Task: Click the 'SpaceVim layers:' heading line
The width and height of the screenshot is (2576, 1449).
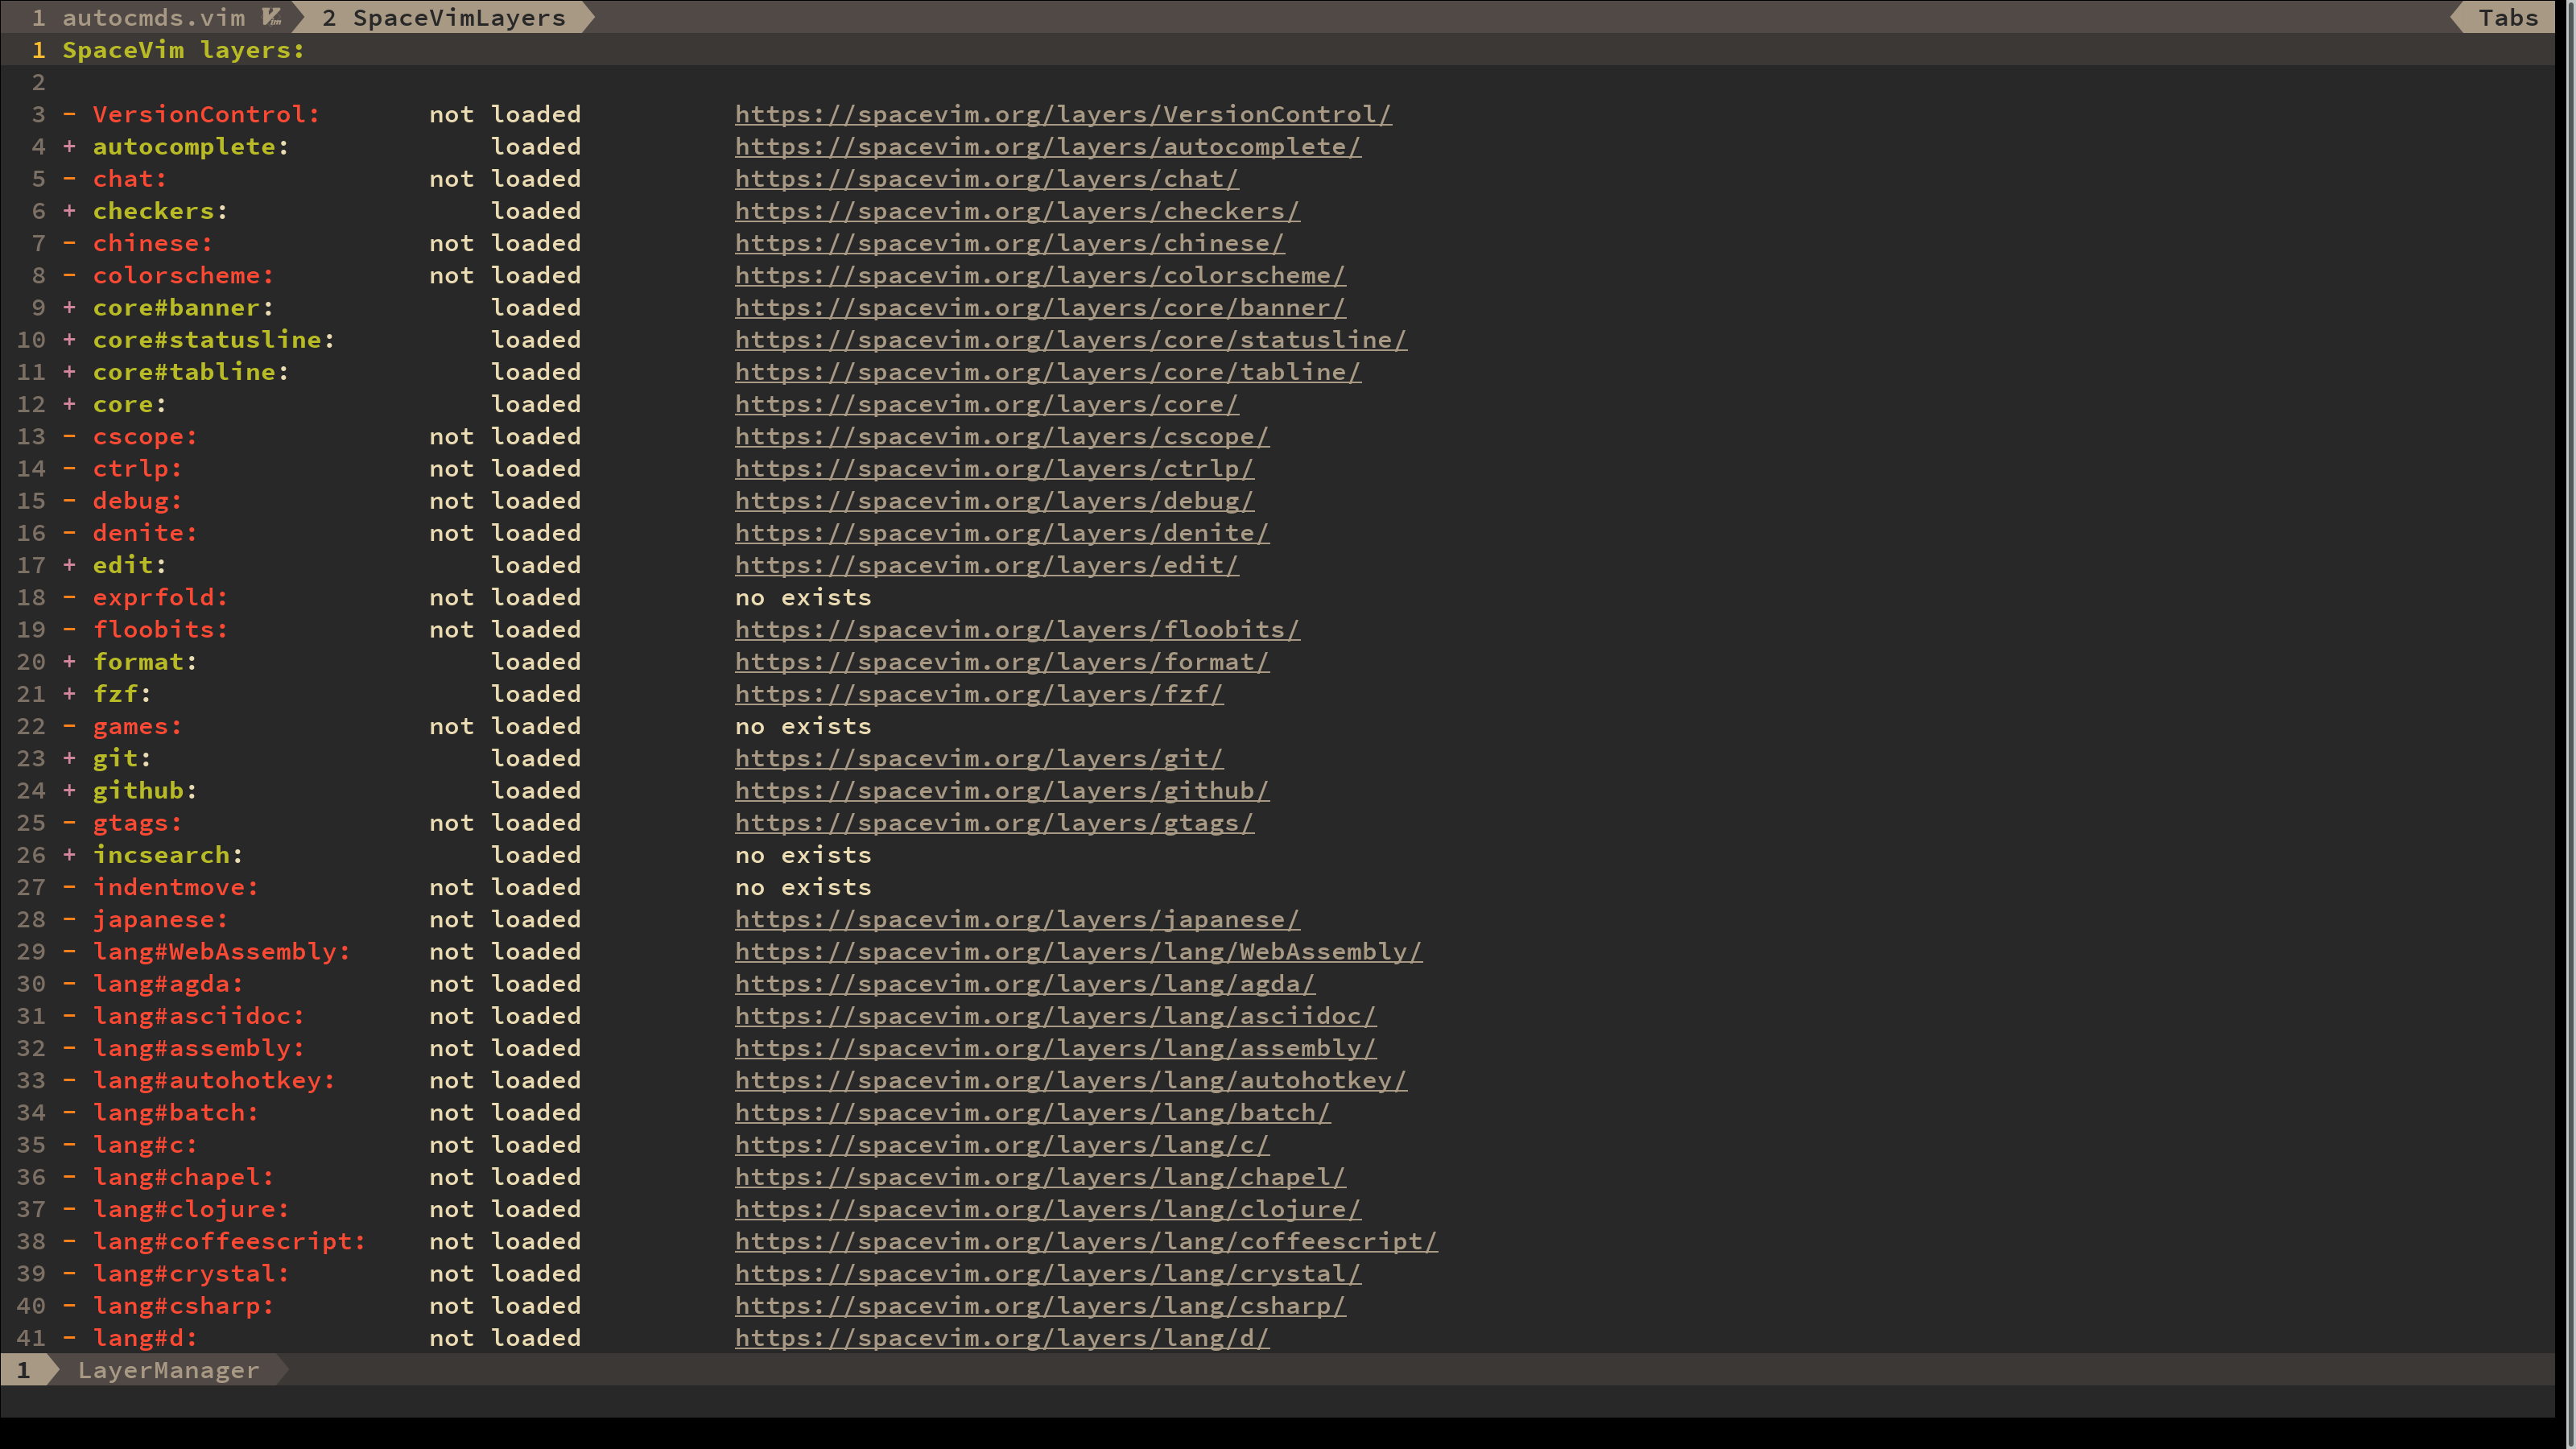Action: pyautogui.click(x=183, y=50)
